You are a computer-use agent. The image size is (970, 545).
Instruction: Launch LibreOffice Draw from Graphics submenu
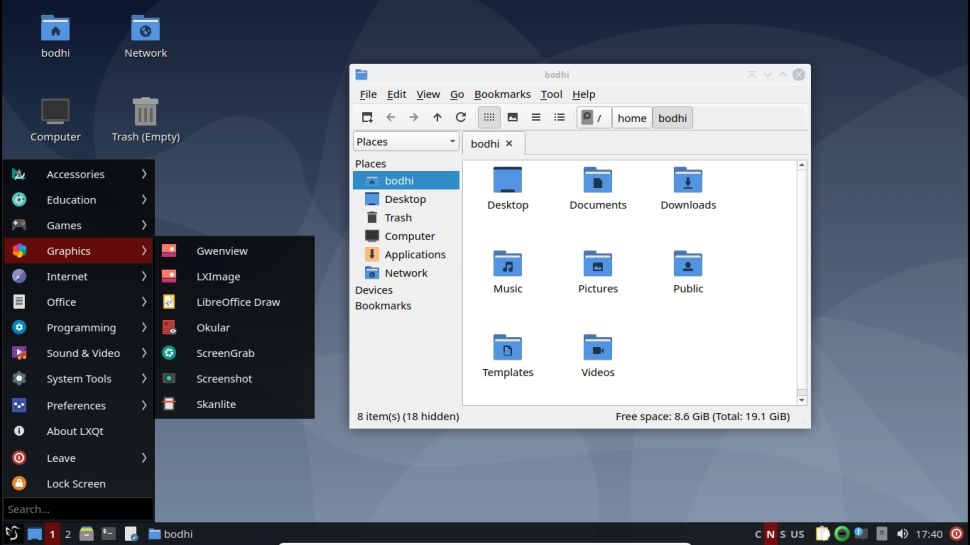tap(234, 302)
